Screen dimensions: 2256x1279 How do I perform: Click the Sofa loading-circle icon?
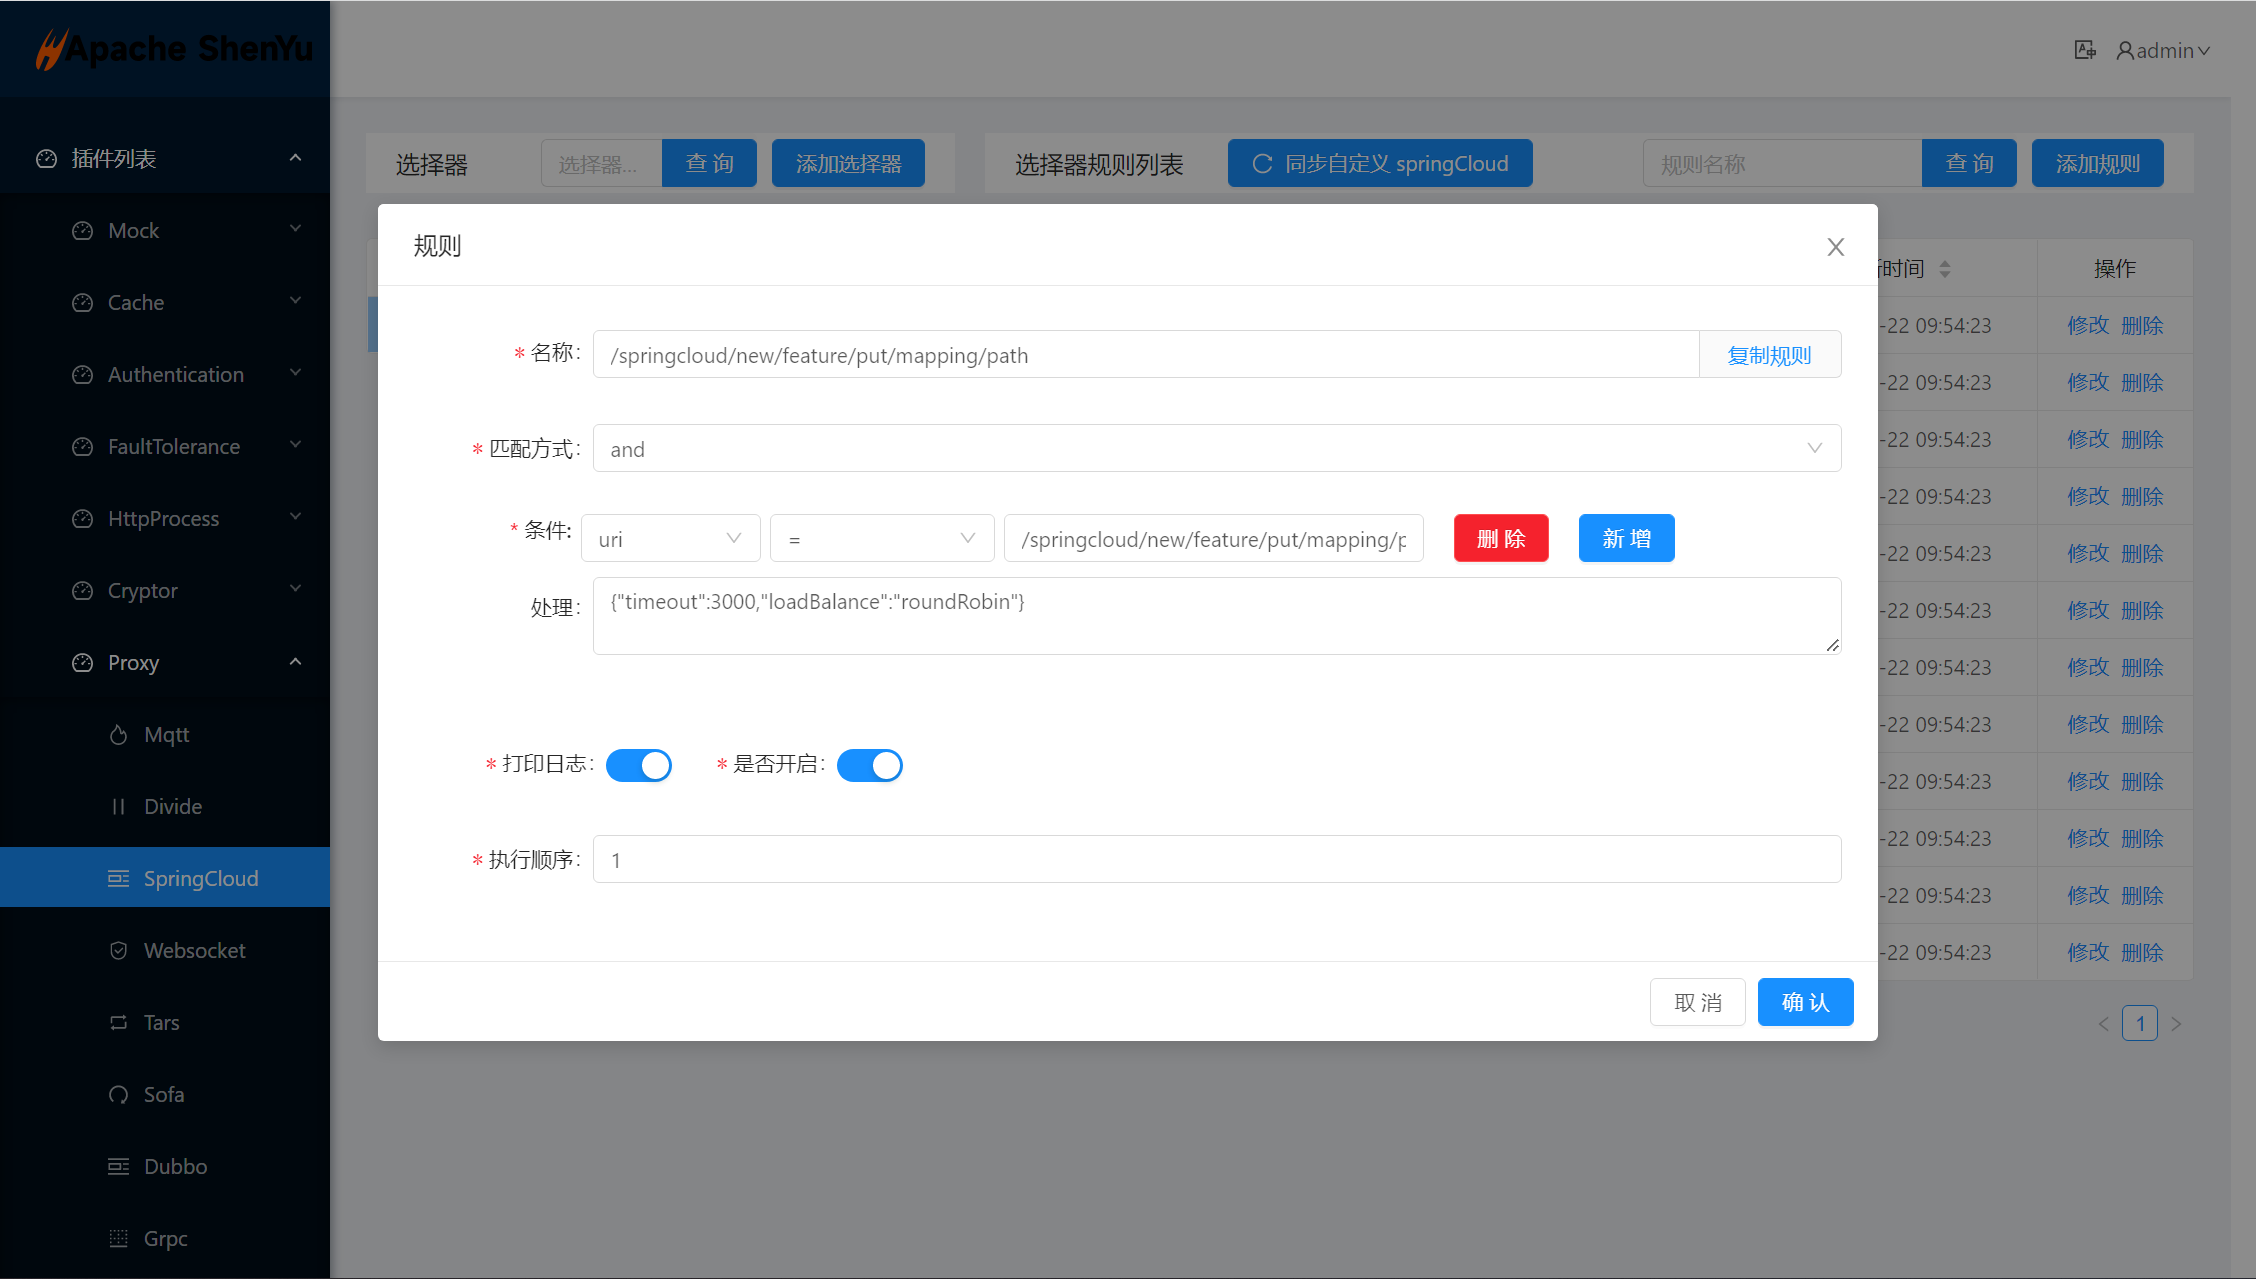pos(118,1095)
